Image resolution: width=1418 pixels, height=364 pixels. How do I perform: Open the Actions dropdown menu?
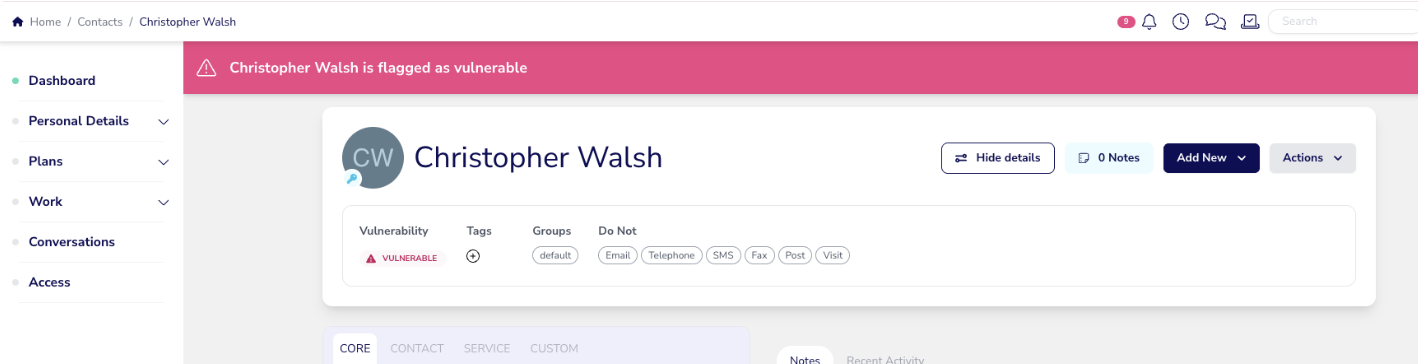[x=1312, y=158]
